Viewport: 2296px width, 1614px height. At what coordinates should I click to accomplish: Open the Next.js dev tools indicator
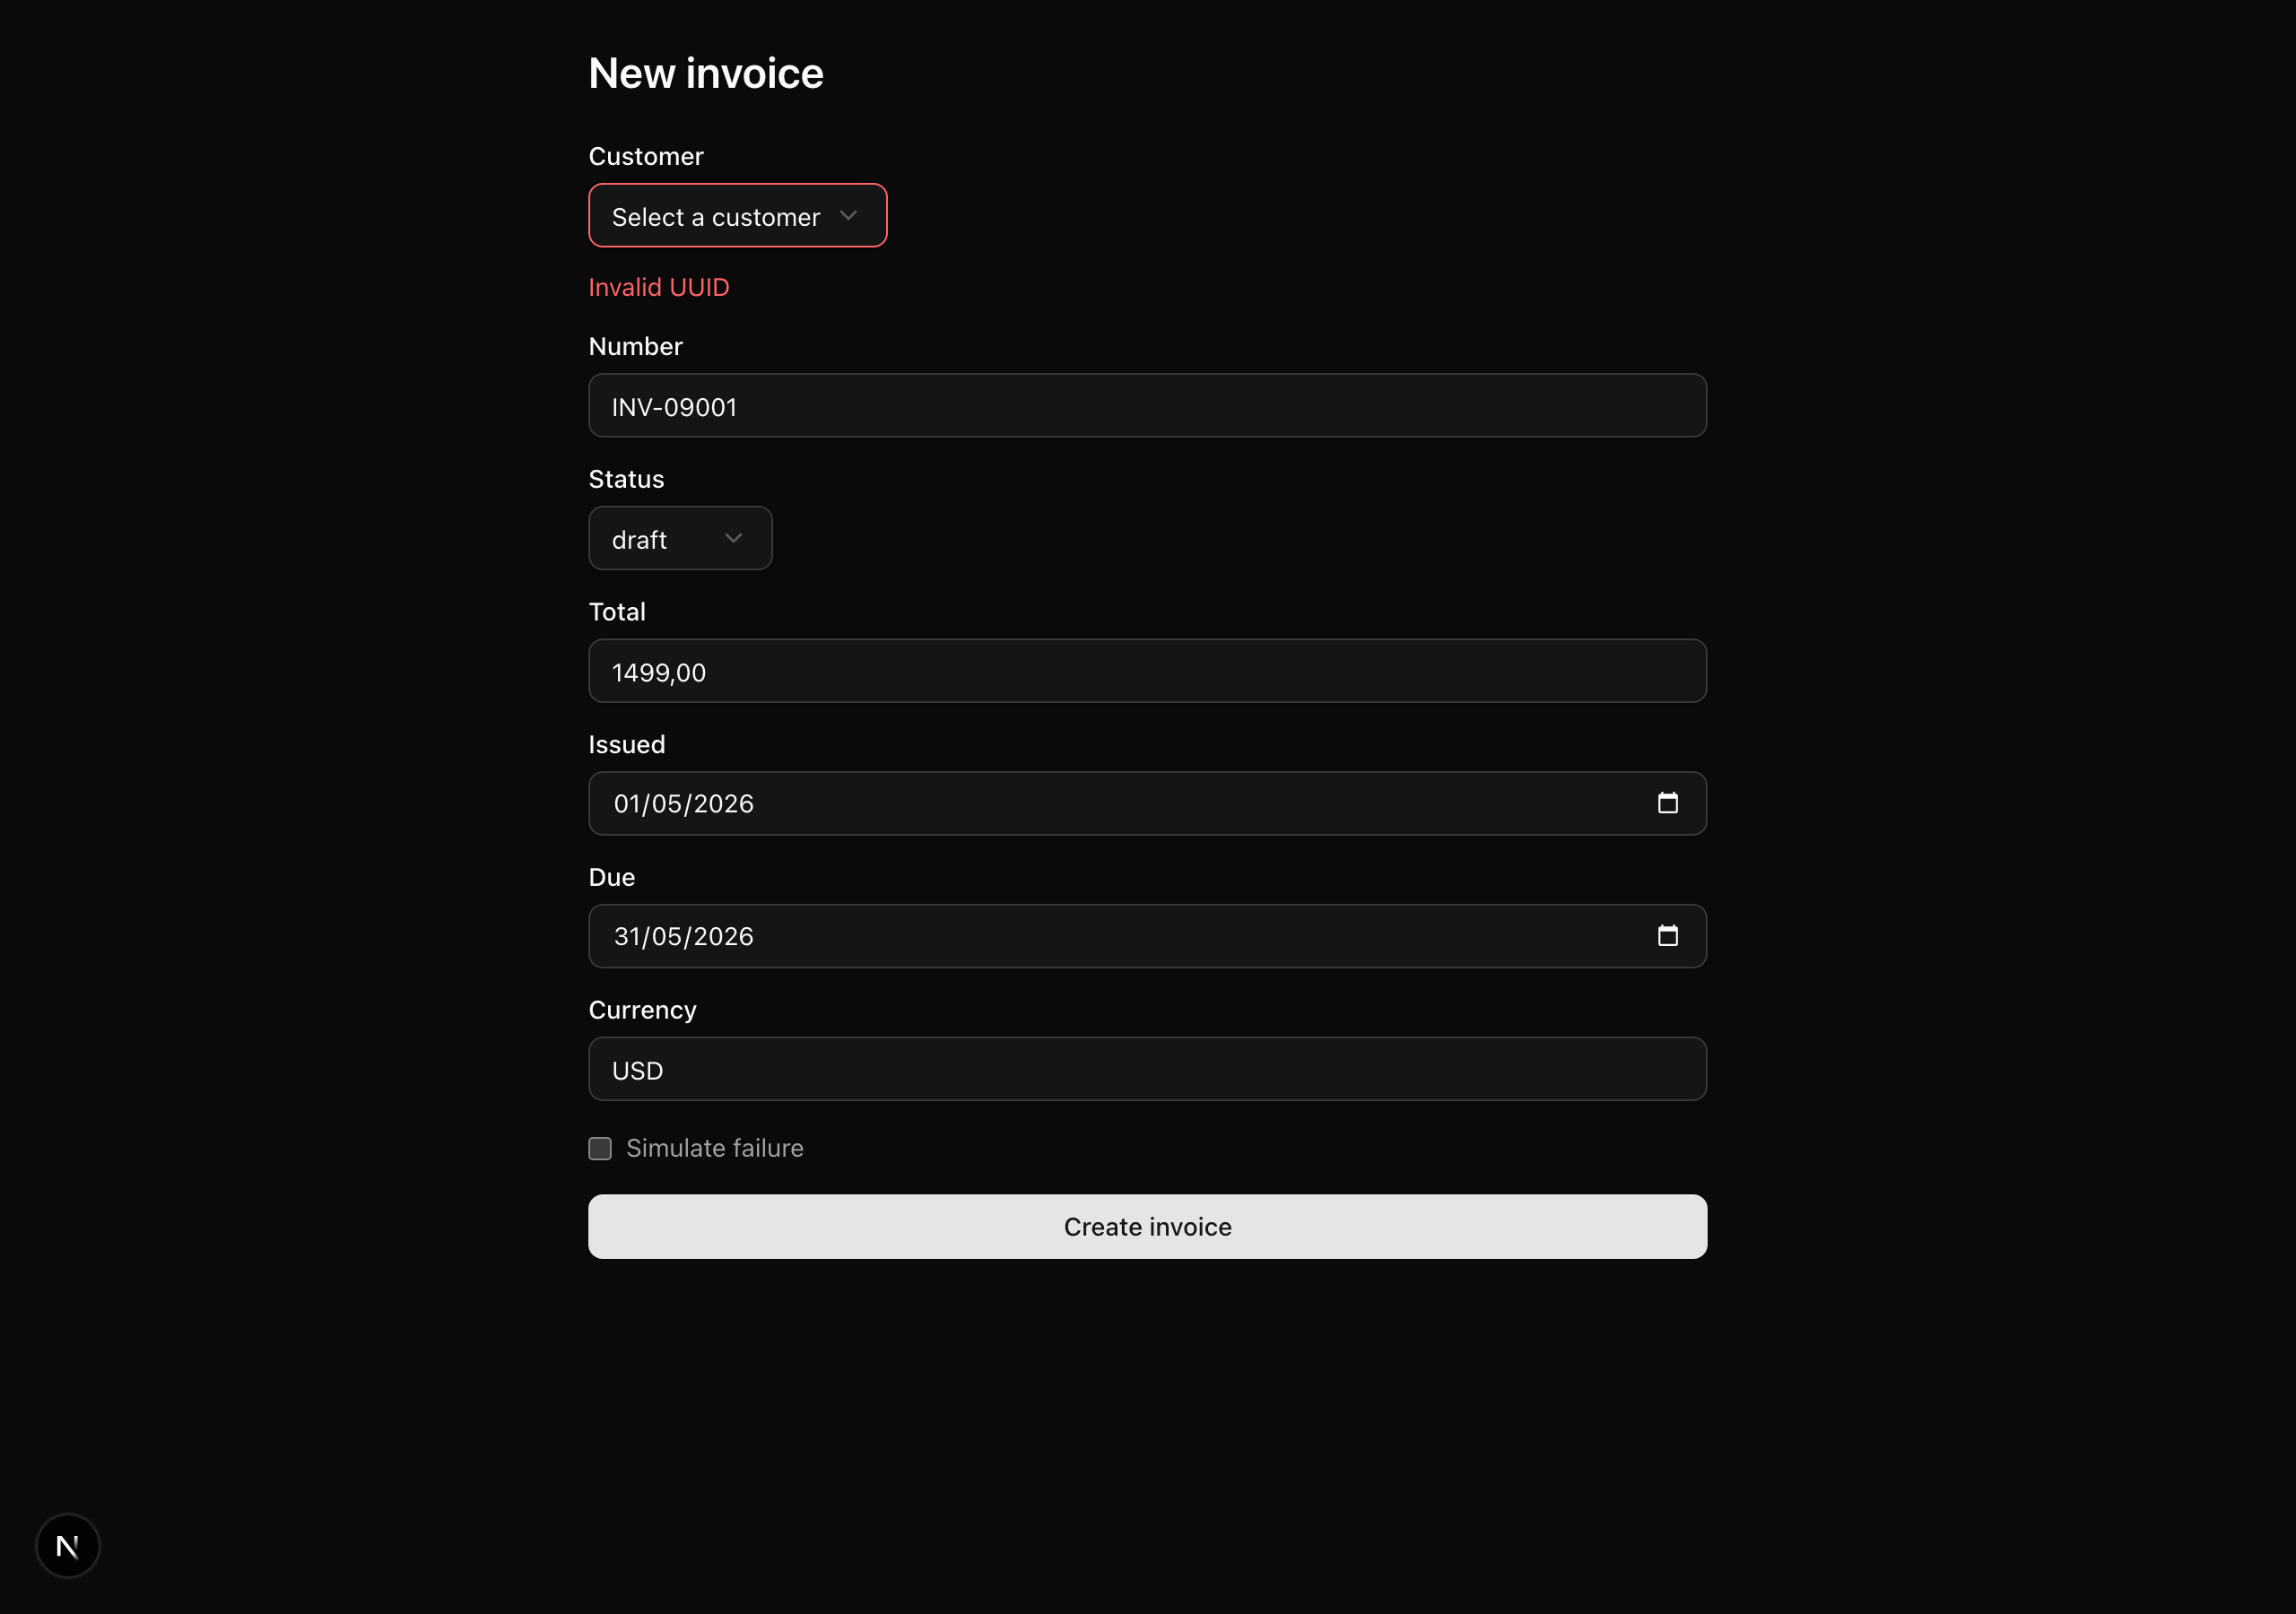pyautogui.click(x=68, y=1546)
